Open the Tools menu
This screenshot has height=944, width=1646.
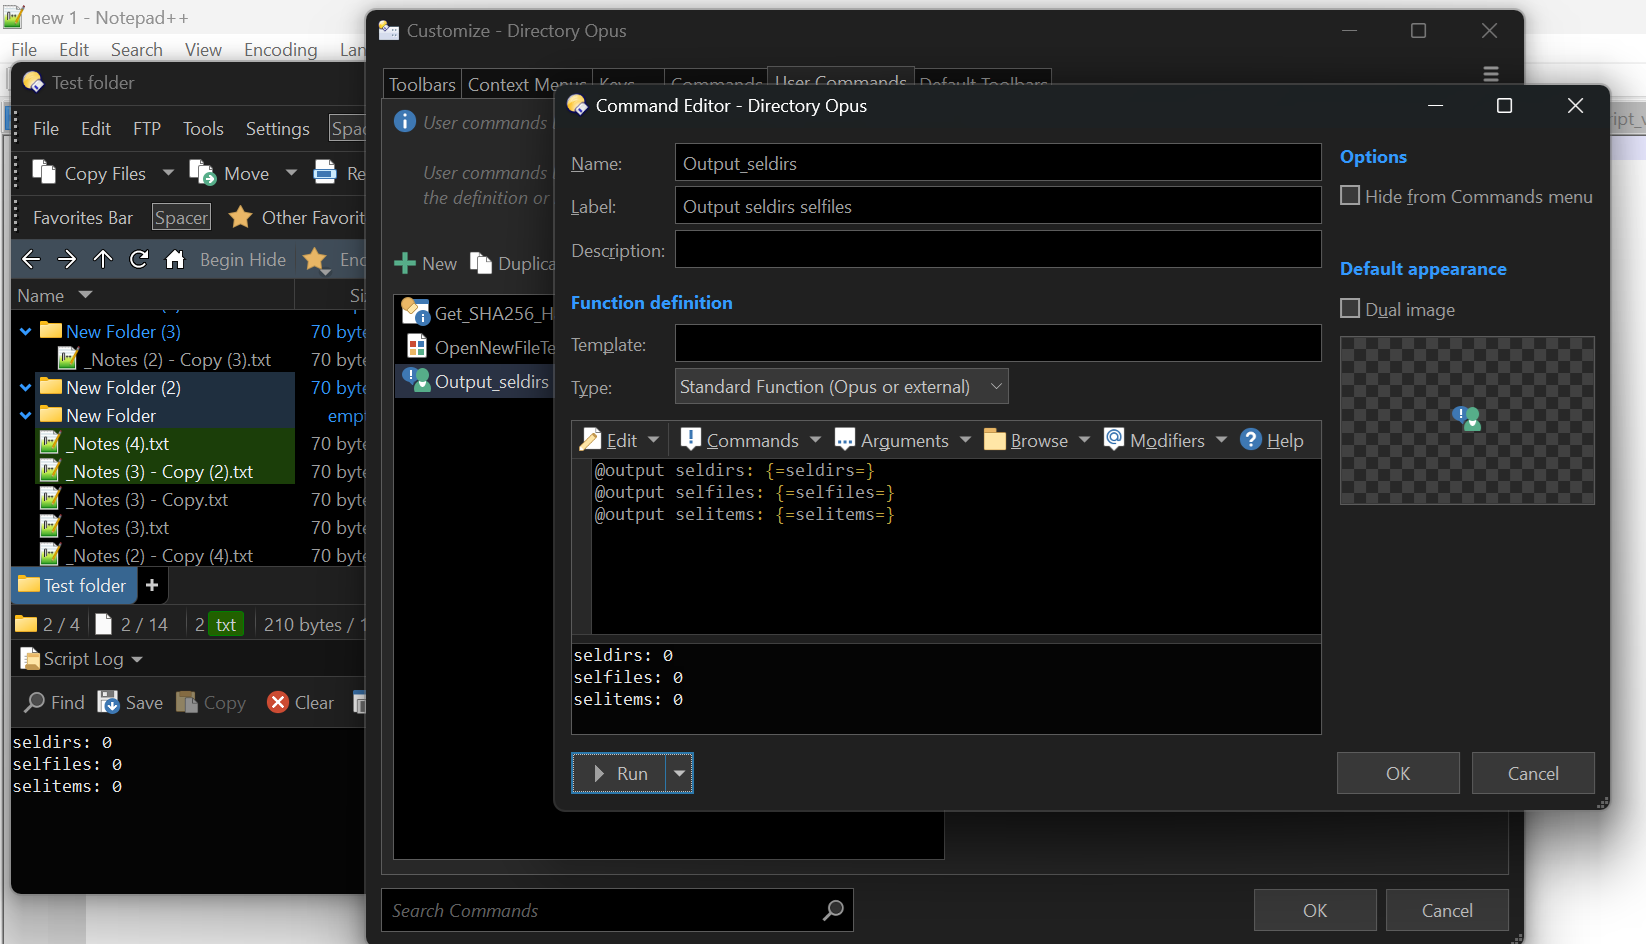tap(203, 129)
